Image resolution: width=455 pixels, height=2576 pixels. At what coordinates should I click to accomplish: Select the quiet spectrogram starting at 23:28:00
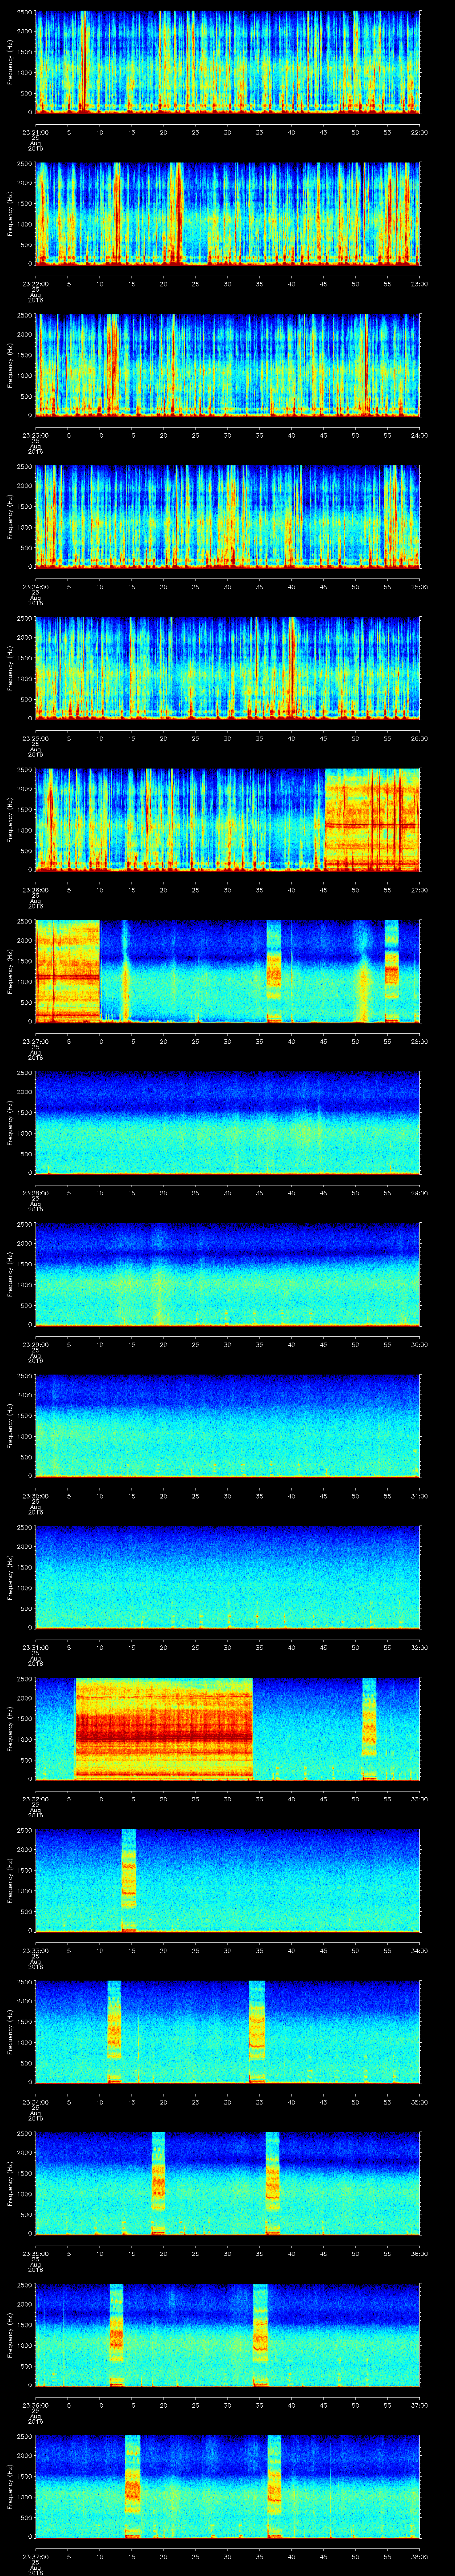tap(227, 1122)
